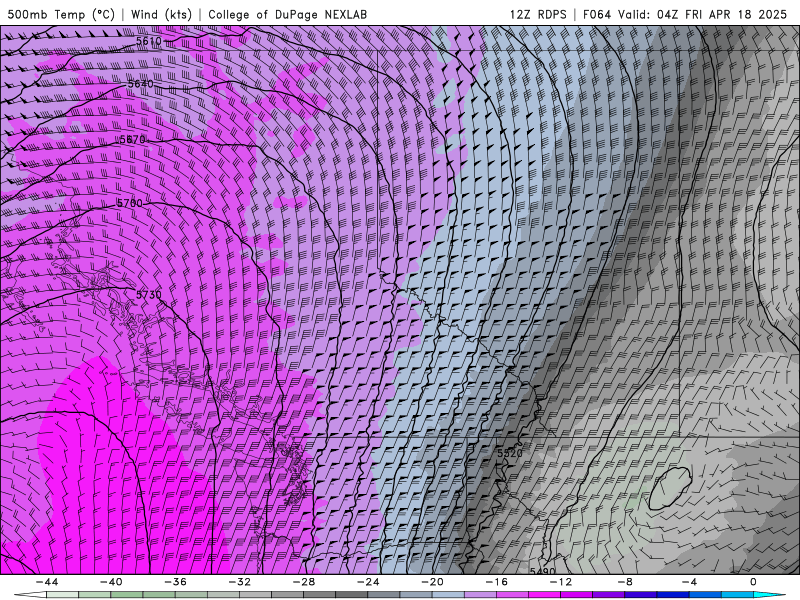Select the 5700 height contour label

tap(130, 203)
